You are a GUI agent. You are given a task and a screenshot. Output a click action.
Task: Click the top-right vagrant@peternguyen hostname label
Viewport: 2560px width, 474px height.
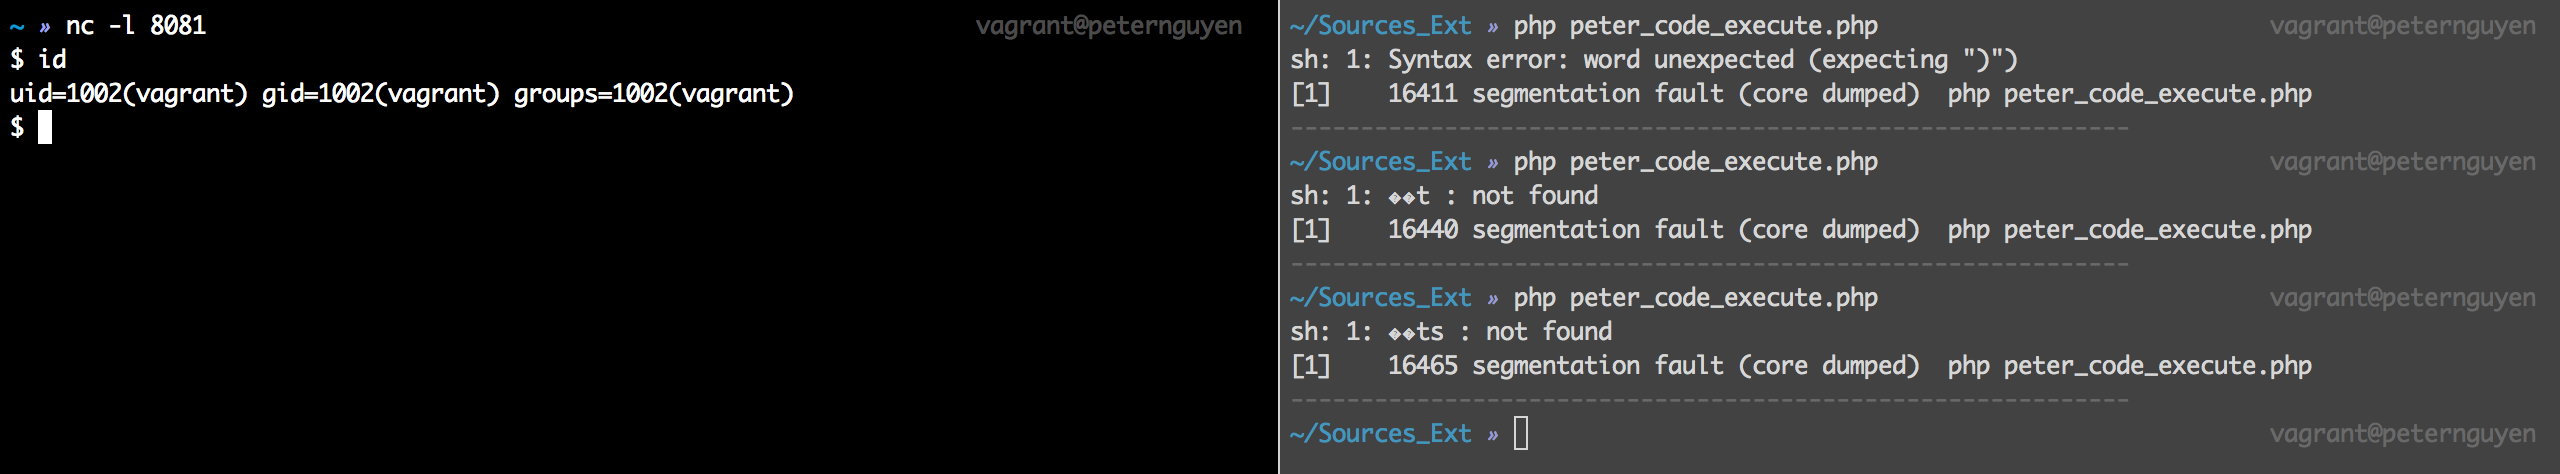tap(2402, 26)
